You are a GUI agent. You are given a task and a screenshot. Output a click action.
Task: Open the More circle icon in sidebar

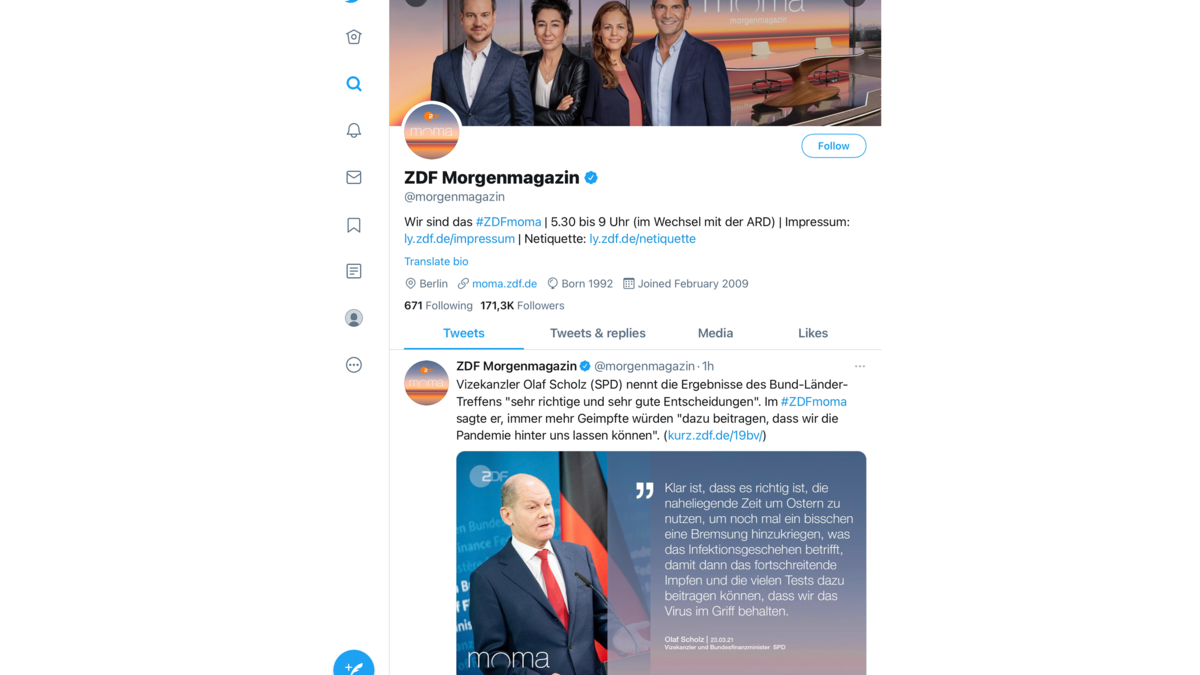pyautogui.click(x=354, y=365)
